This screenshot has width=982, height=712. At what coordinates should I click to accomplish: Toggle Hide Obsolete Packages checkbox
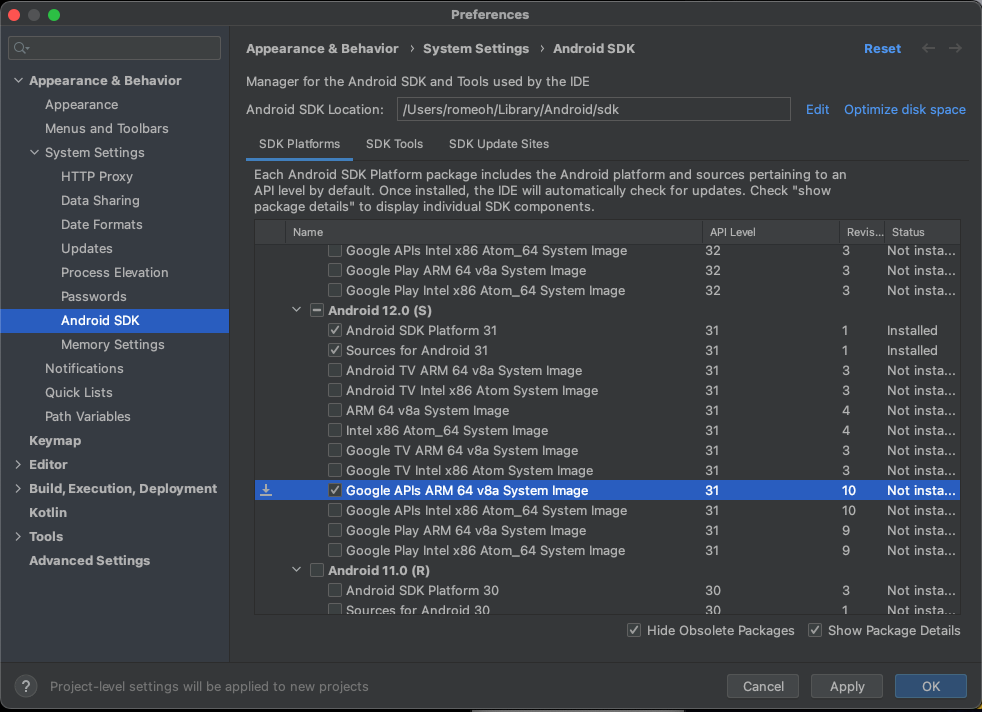(634, 631)
